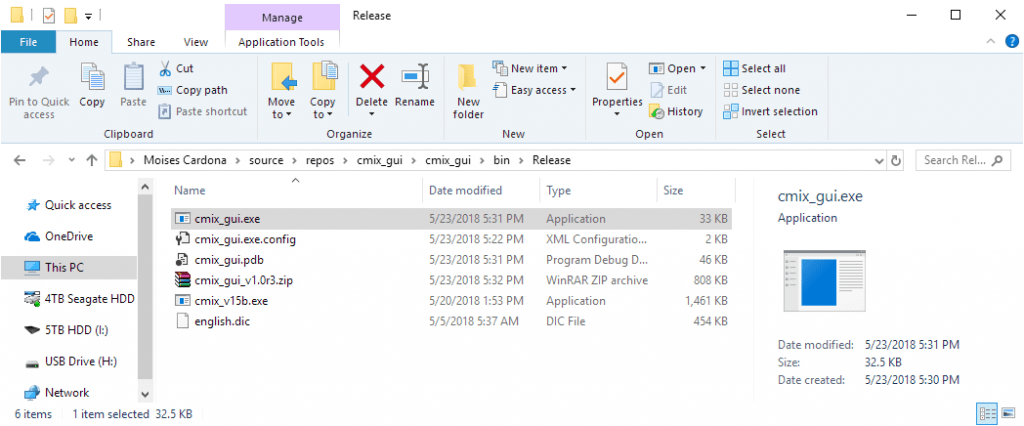Viewport: 1024px width, 426px height.
Task: Switch to the View ribbon tab
Action: point(195,42)
